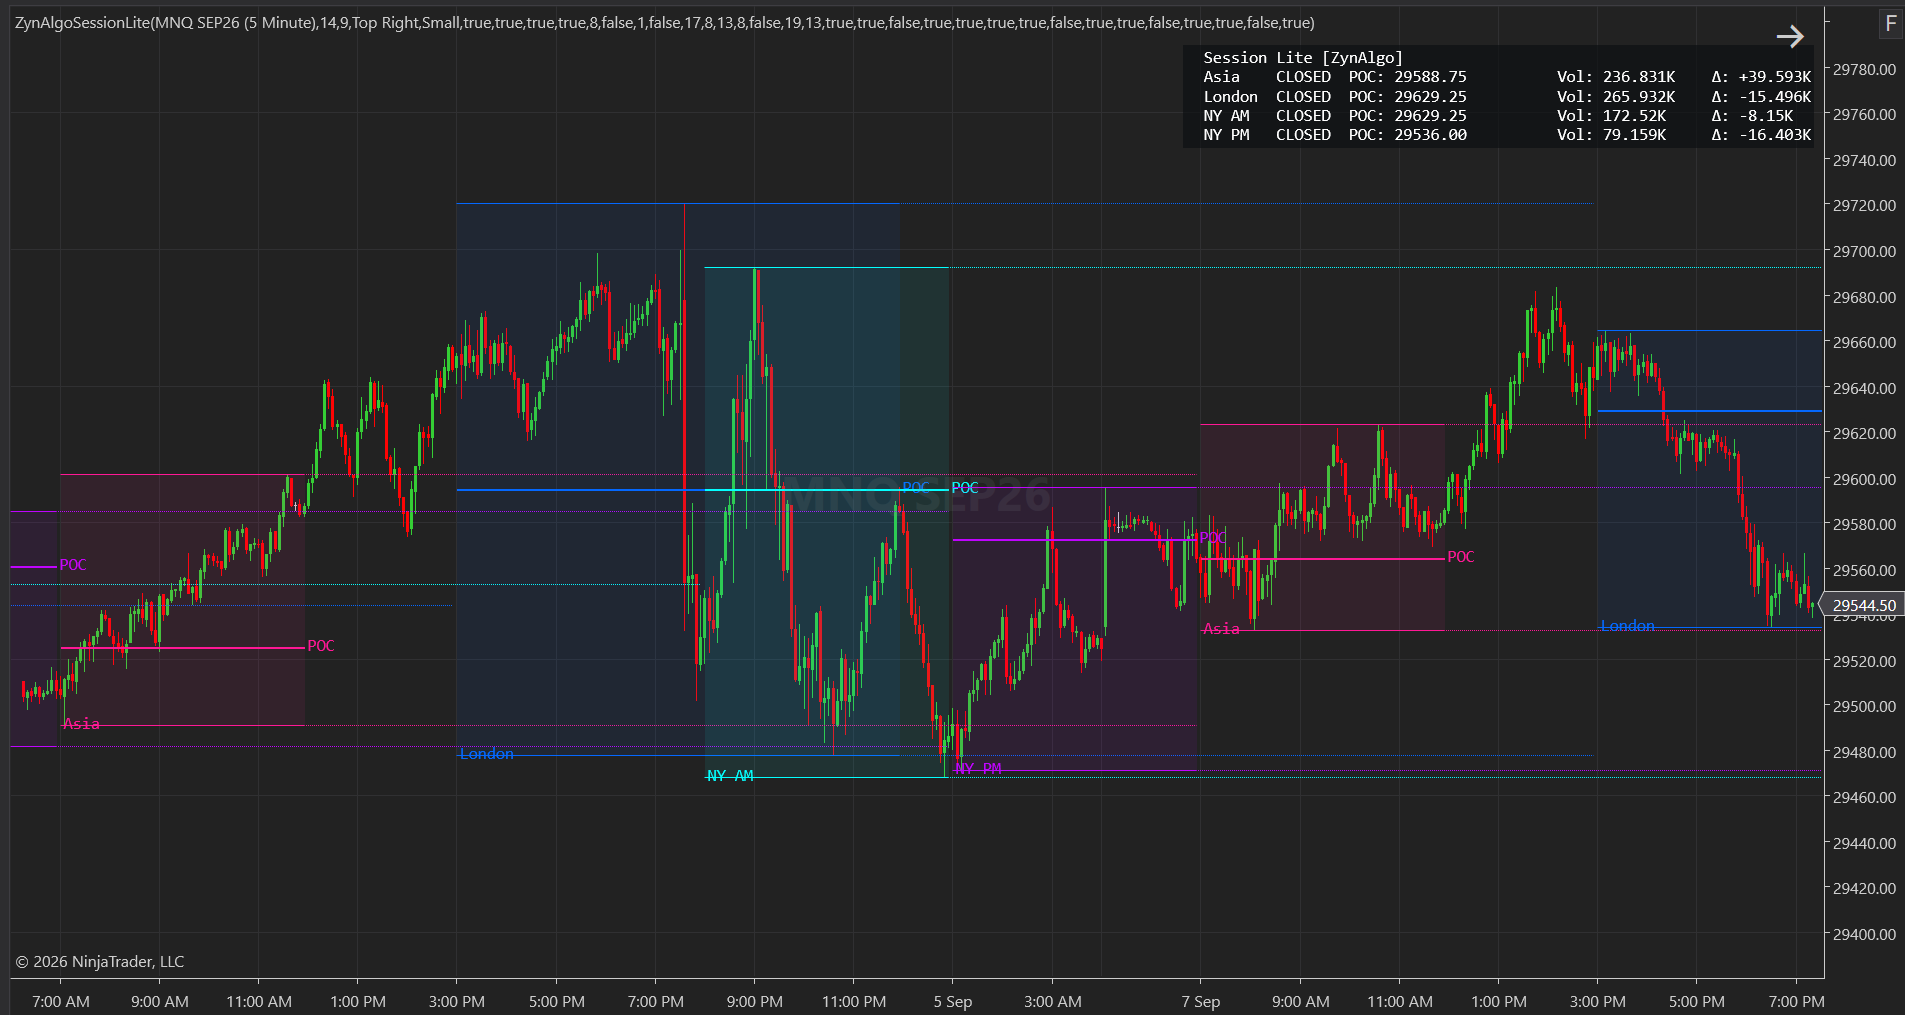Click the blue London label under first session box
This screenshot has height=1015, width=1905.
pos(487,754)
